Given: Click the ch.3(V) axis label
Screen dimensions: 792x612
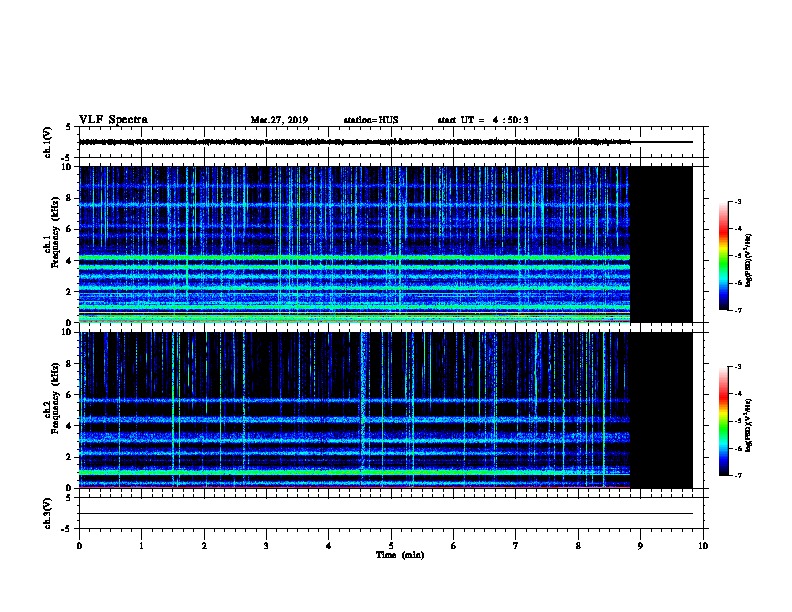Looking at the screenshot, I should point(47,513).
